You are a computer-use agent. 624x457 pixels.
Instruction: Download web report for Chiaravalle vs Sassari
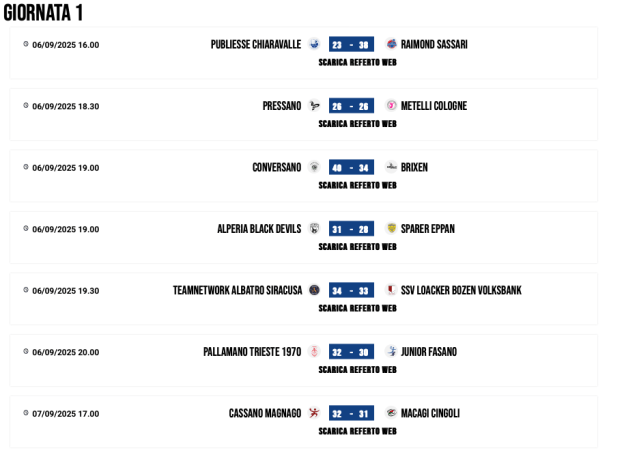tap(357, 62)
